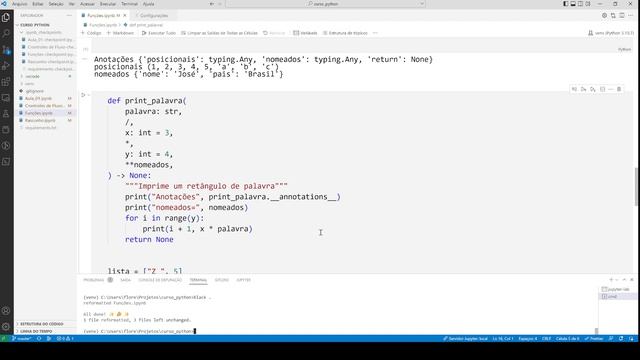Open the Testing flask view
640x360 pixels.
[6, 113]
